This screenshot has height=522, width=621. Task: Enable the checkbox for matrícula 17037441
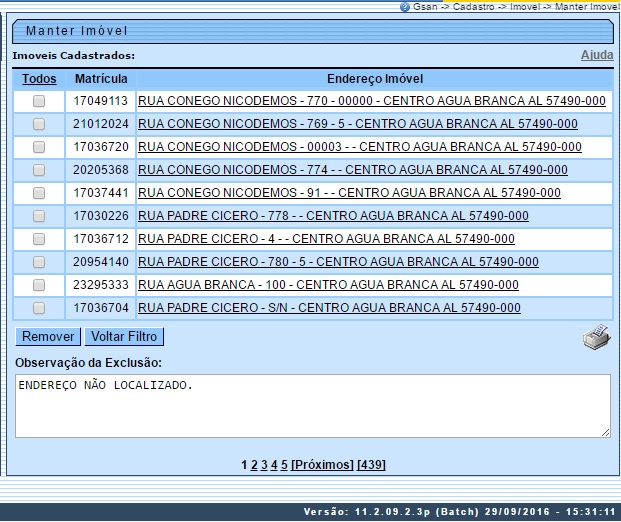(39, 193)
